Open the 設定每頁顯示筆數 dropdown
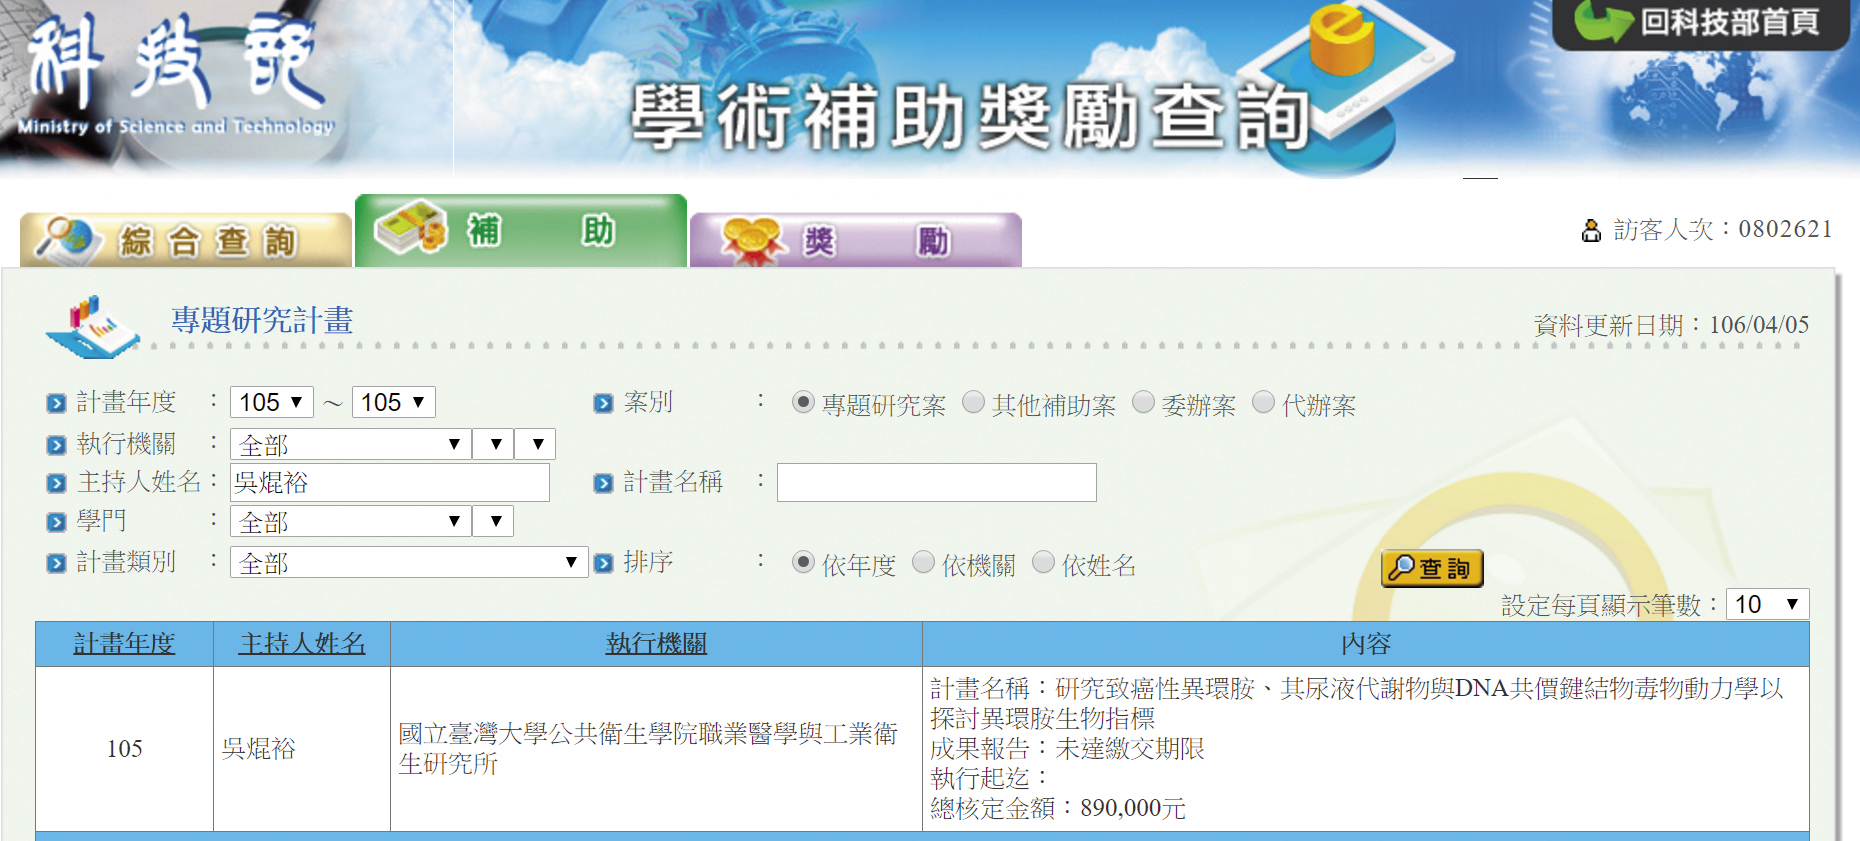The height and width of the screenshot is (841, 1860). [x=1768, y=604]
